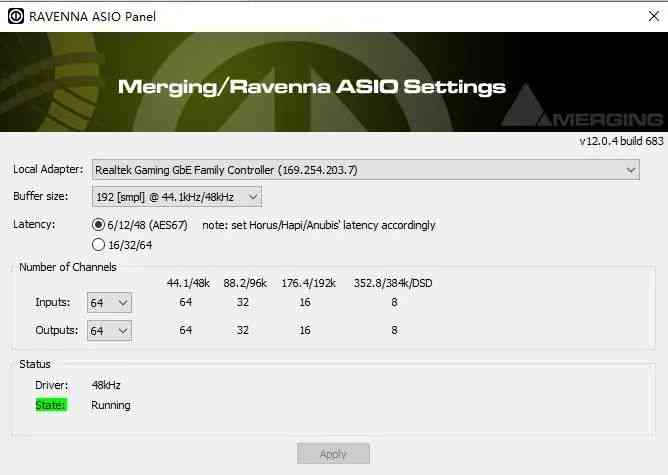Click the Outputs: label
668x475 pixels.
[57, 330]
